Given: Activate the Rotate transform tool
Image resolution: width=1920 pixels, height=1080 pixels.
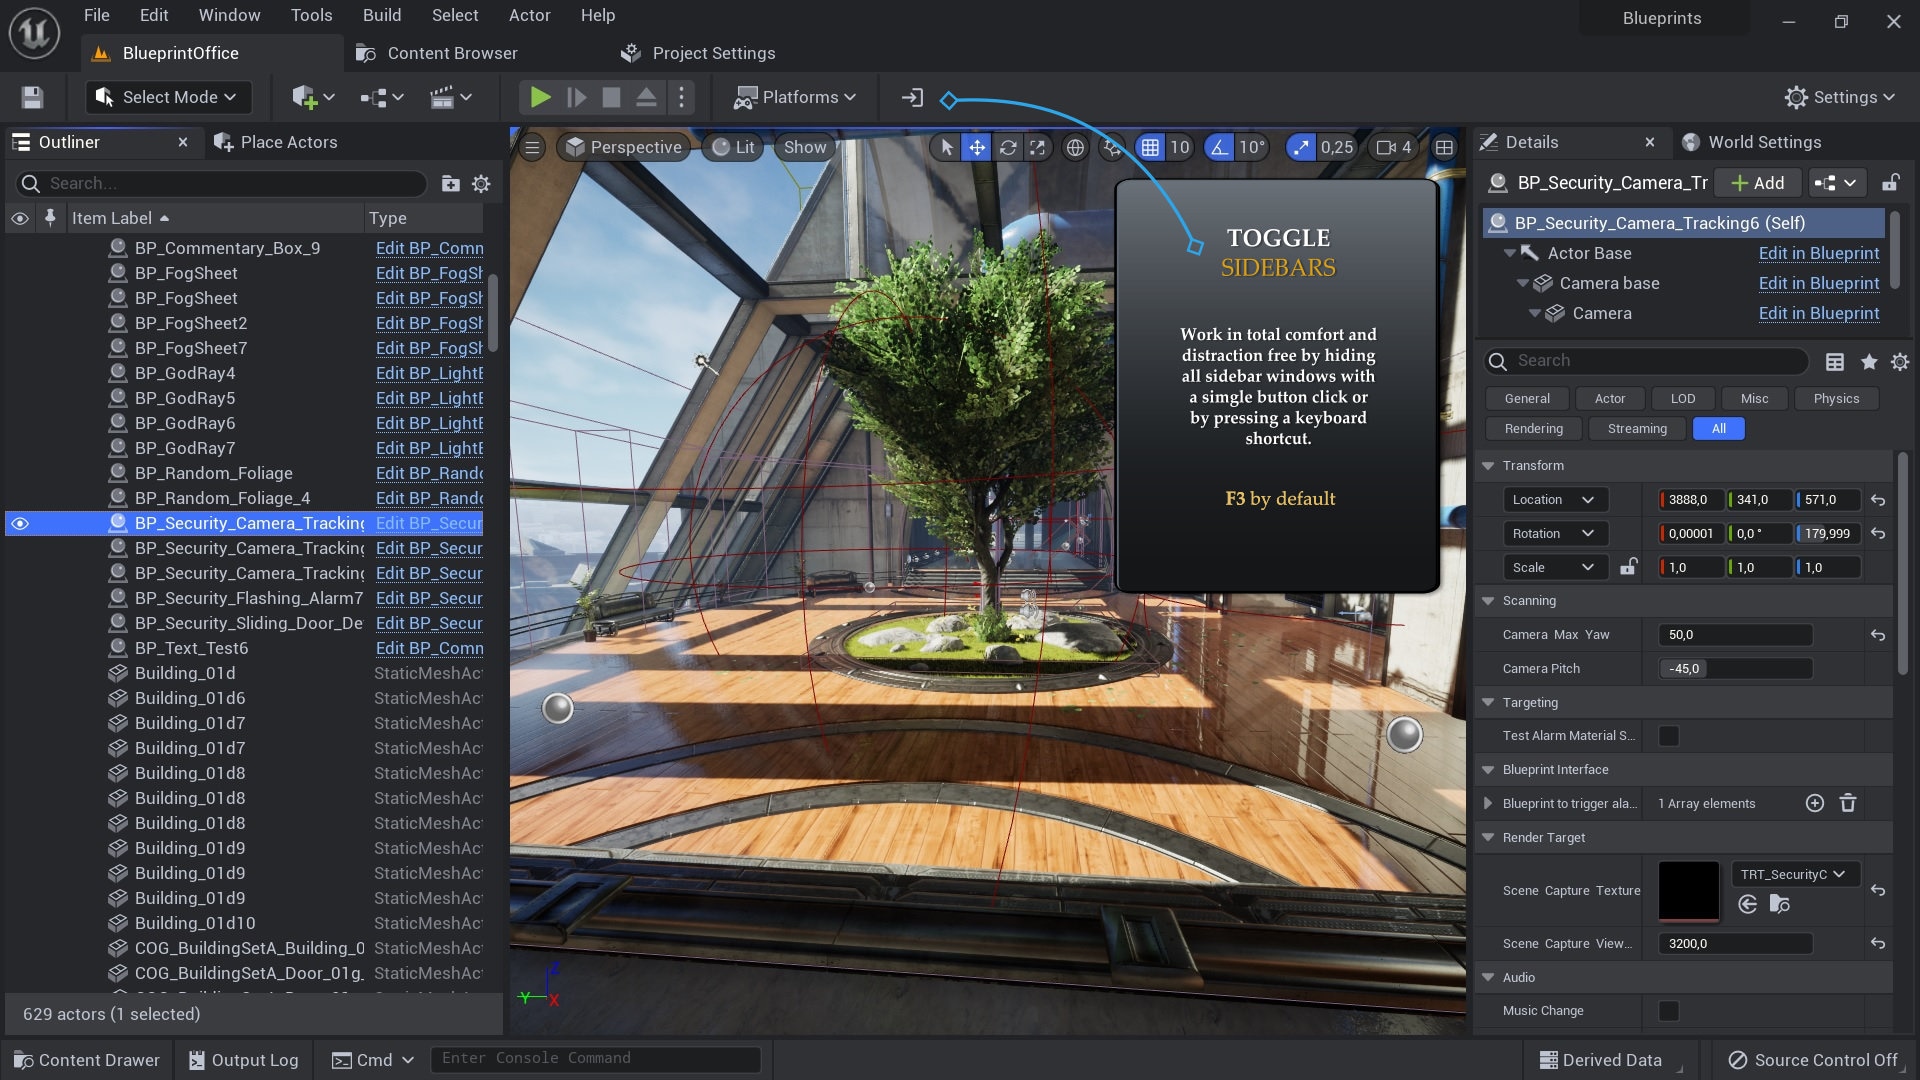Looking at the screenshot, I should pyautogui.click(x=1008, y=147).
